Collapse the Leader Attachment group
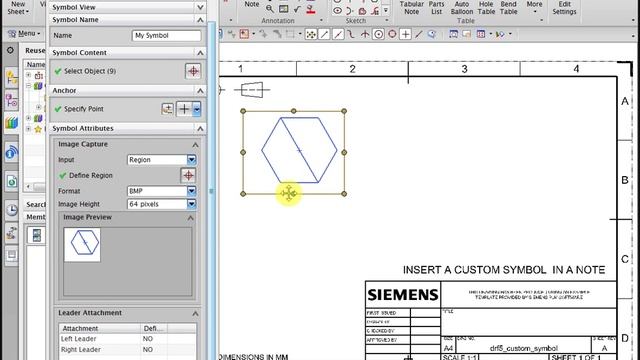 195,313
